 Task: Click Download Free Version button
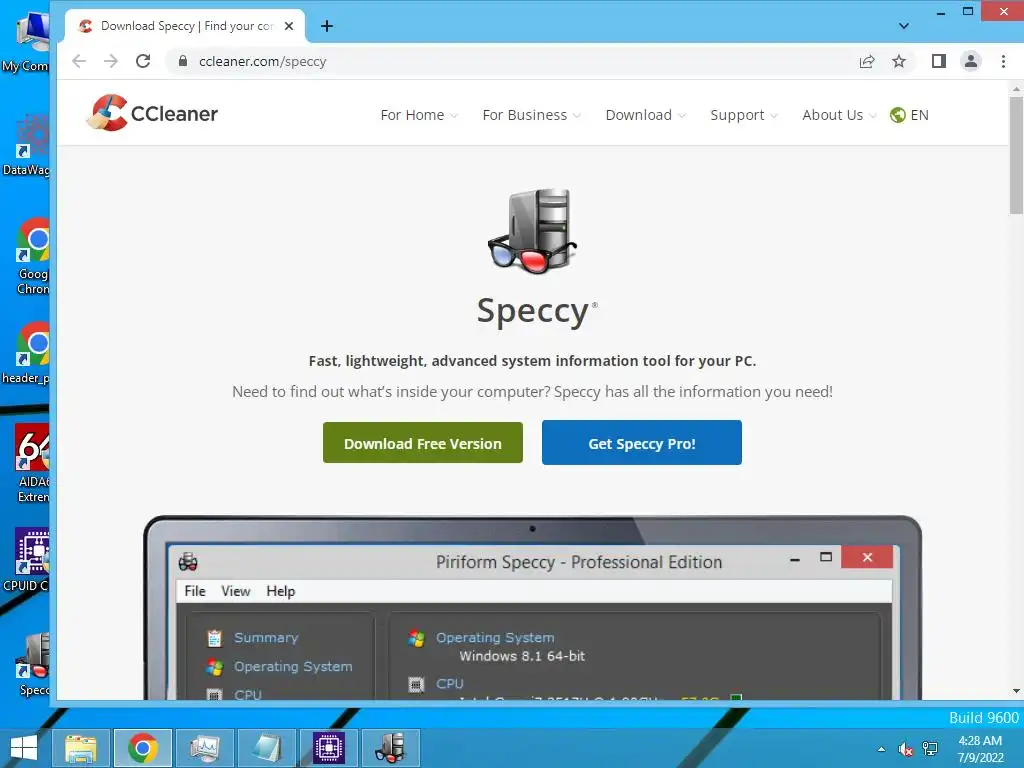[x=423, y=443]
